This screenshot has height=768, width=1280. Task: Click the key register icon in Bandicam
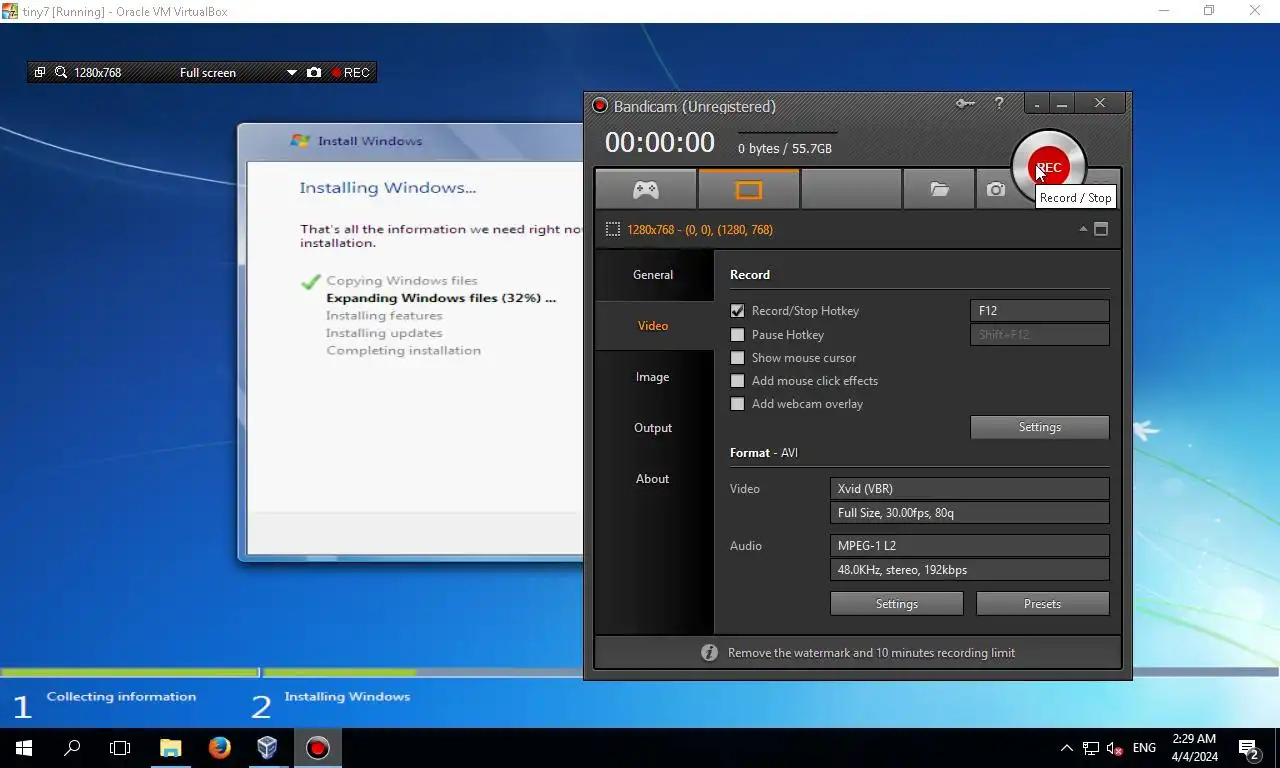pos(965,103)
